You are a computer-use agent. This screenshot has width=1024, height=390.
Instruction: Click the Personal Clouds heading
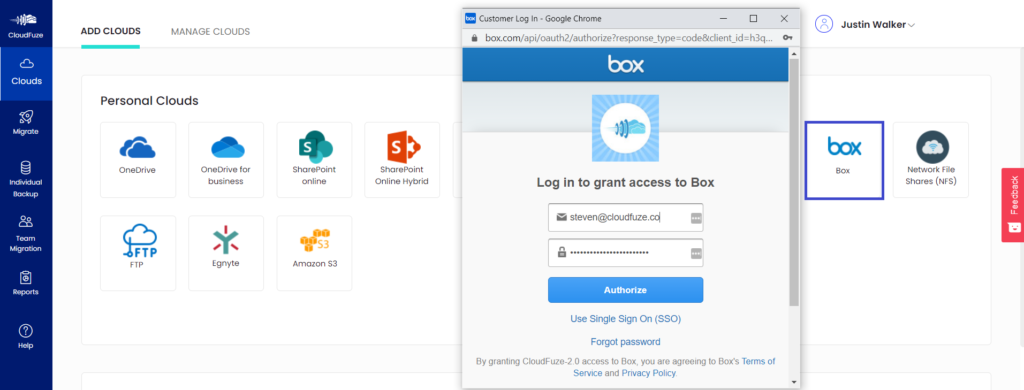[150, 101]
